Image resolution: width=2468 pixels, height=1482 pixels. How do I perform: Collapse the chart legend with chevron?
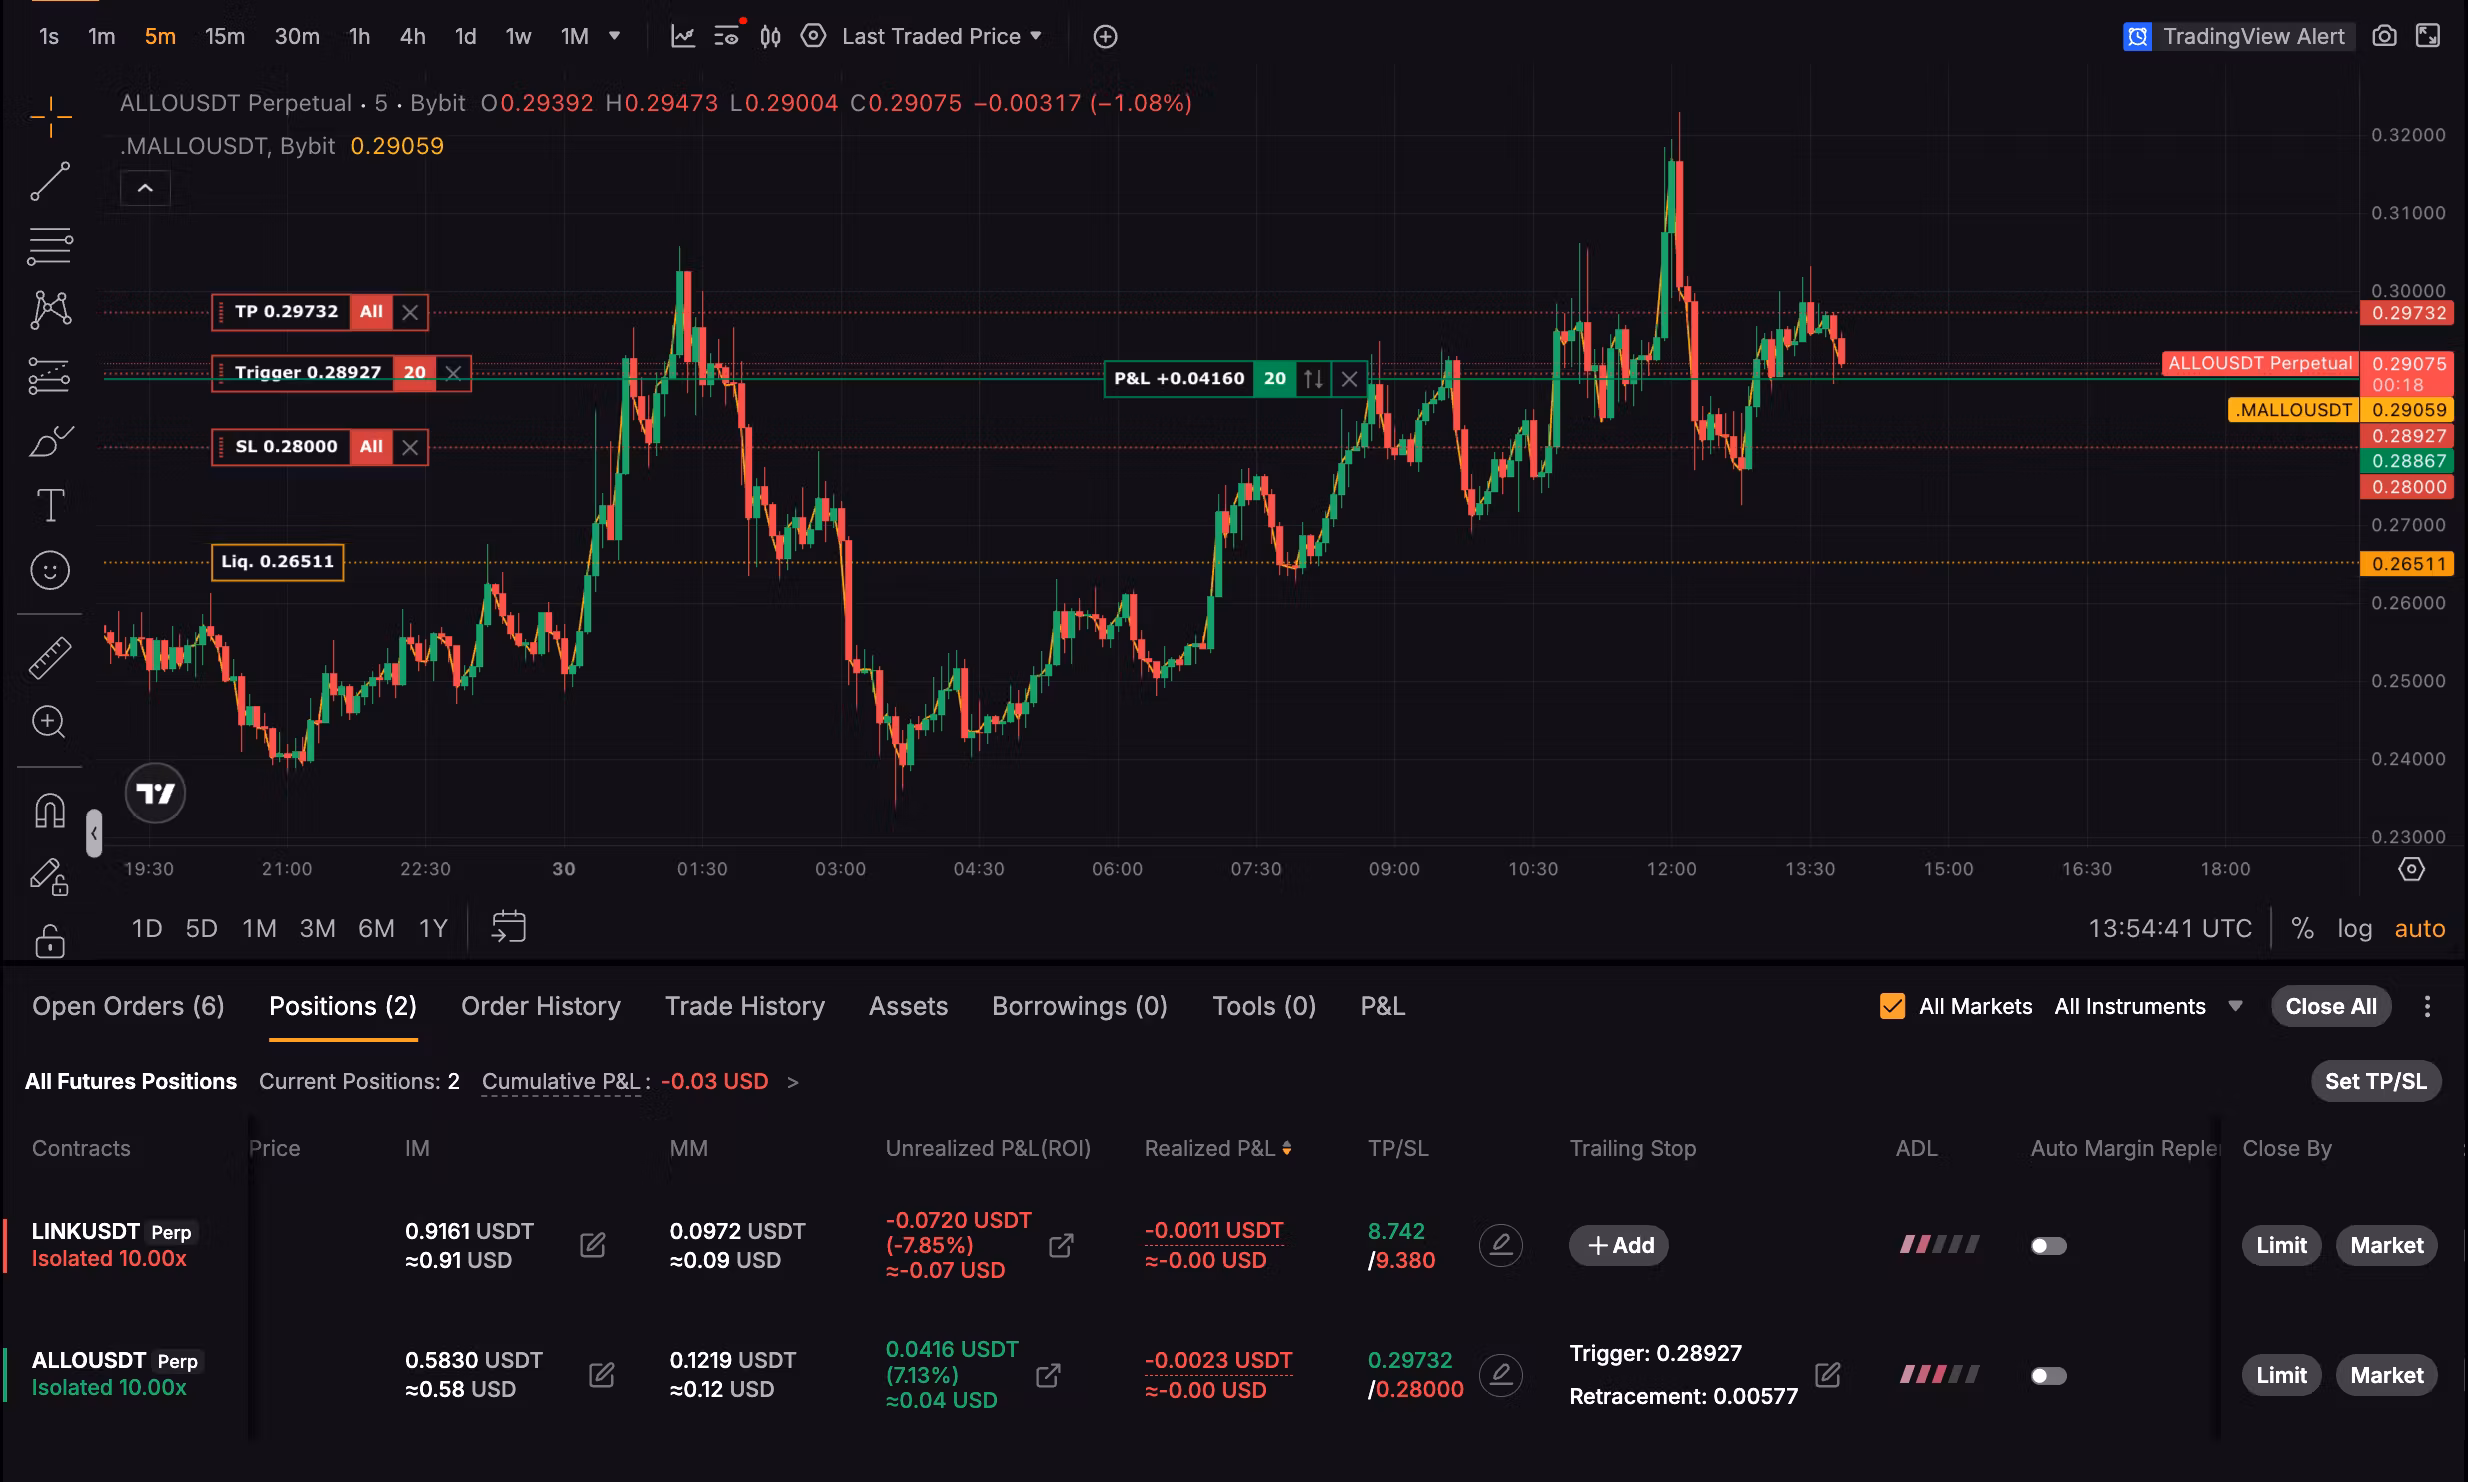coord(145,188)
